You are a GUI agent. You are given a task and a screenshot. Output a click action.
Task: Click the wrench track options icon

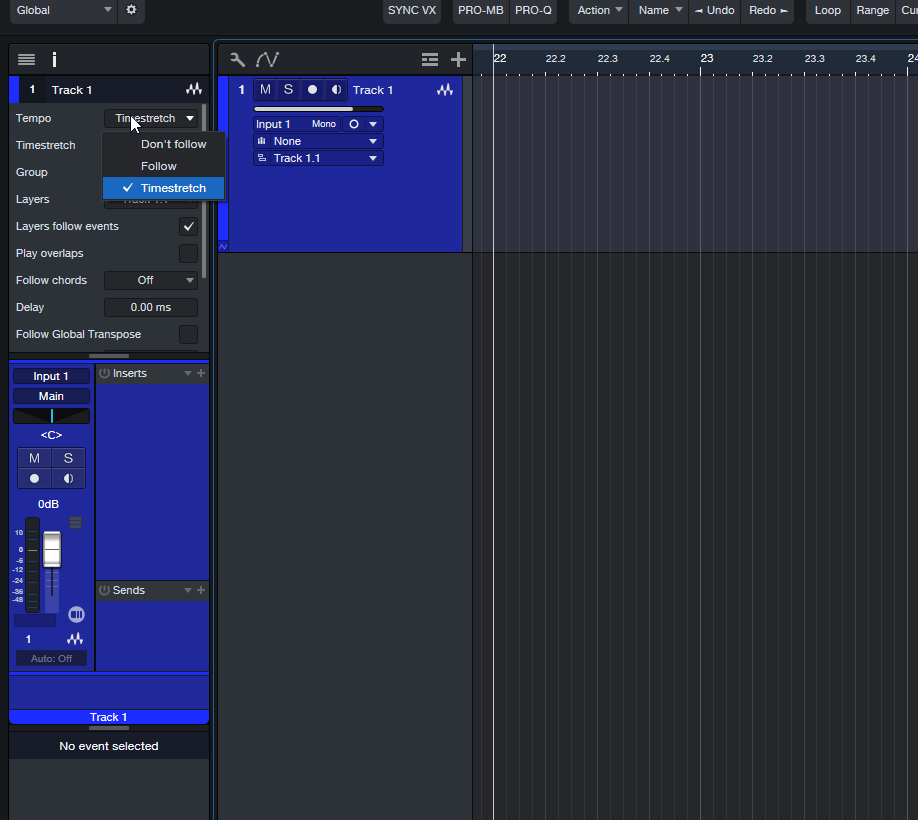point(237,59)
